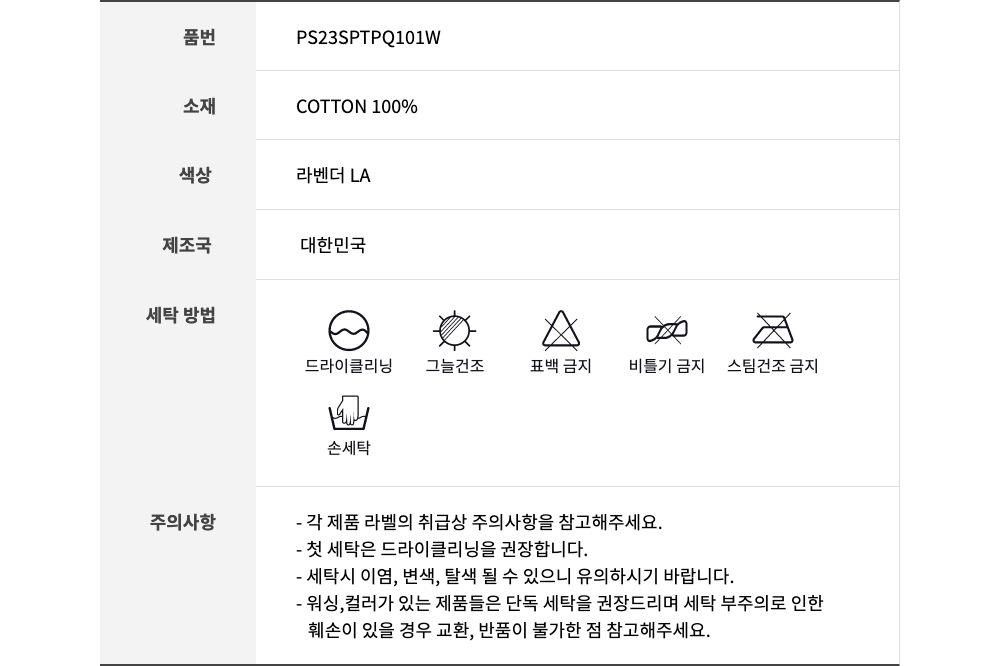Viewport: 1000px width, 666px height.
Task: Click the 스팀건조 금지 caption label
Action: 773,366
